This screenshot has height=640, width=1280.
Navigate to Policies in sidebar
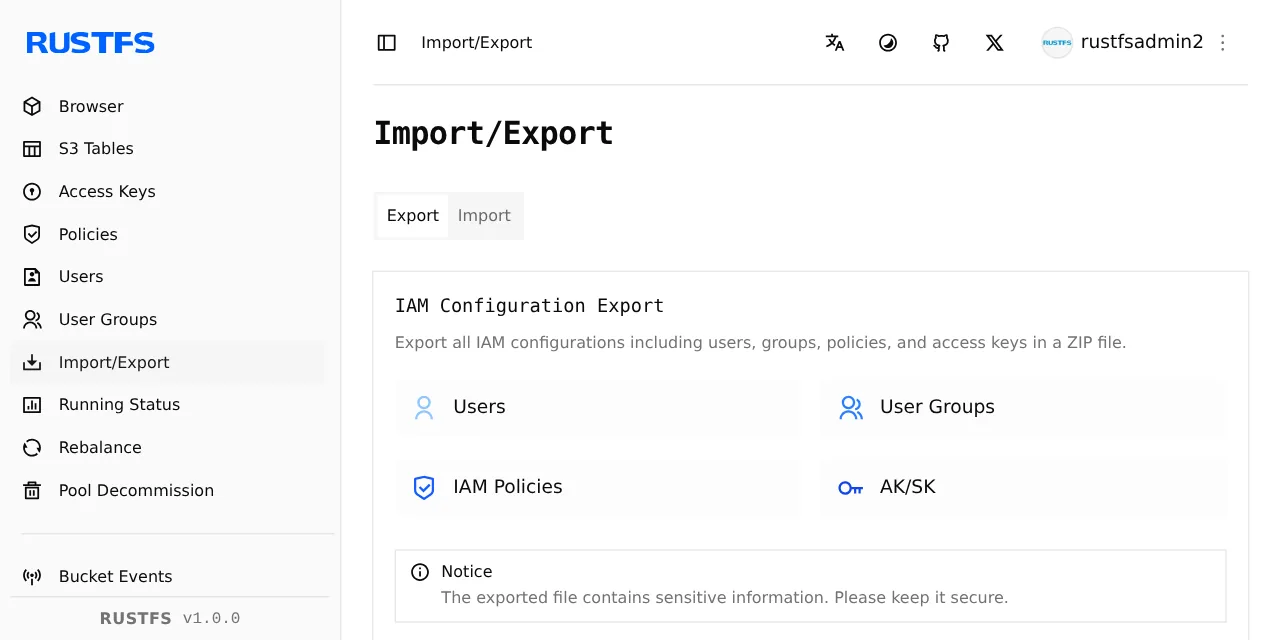point(168,234)
